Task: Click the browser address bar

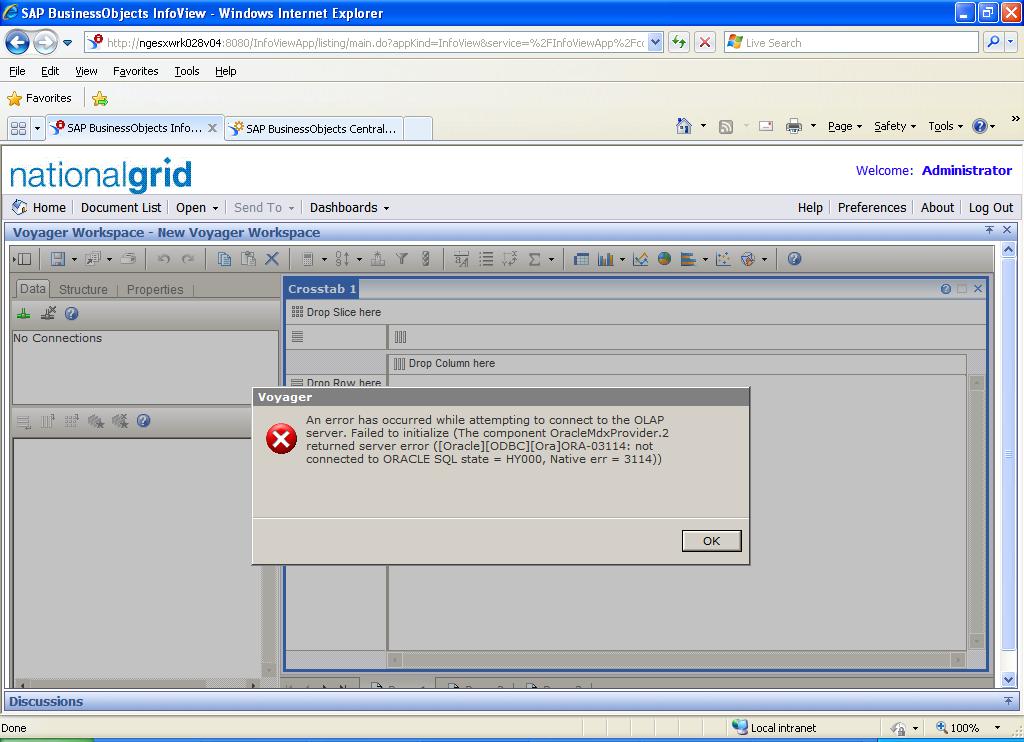Action: [x=374, y=42]
